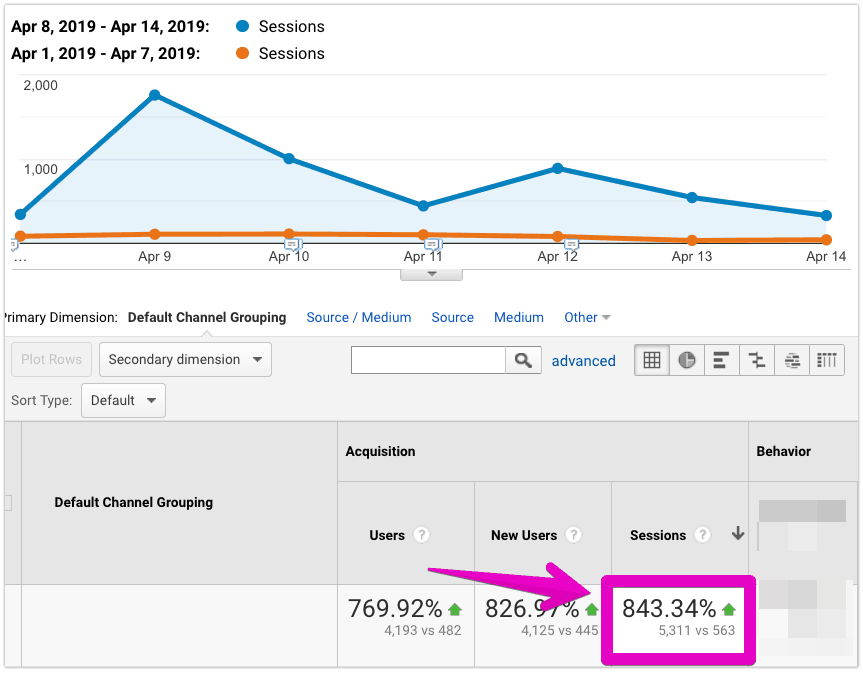The height and width of the screenshot is (674, 863).
Task: Switch to pie chart percentage view
Action: coord(686,360)
